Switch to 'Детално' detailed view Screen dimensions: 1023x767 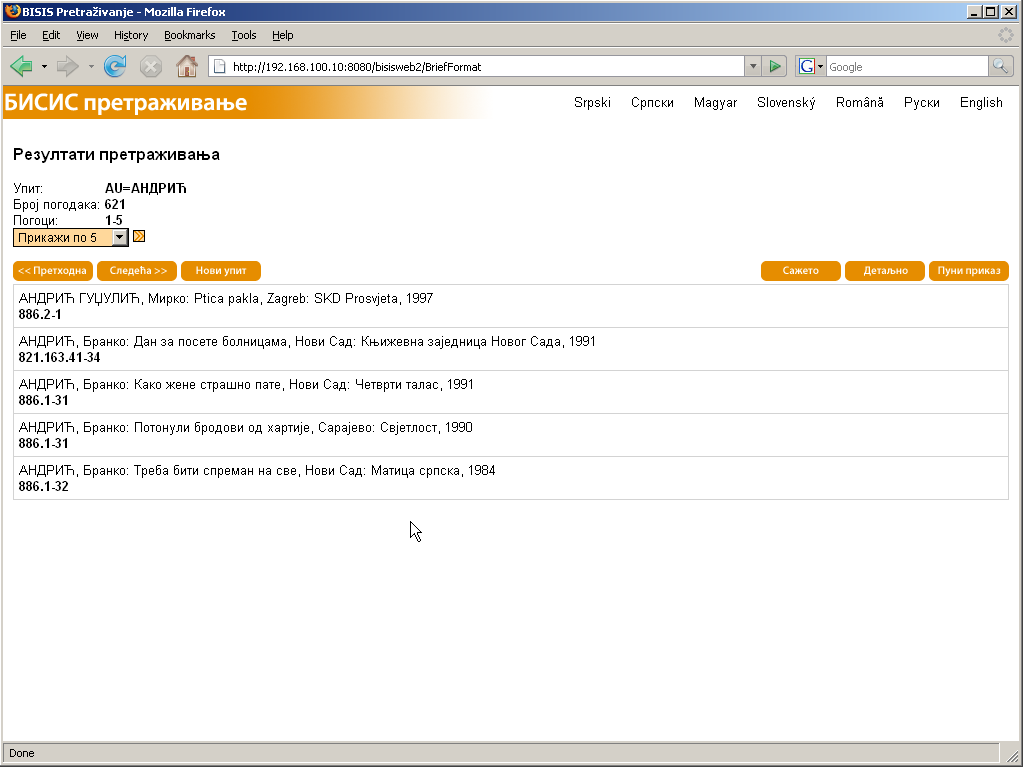[885, 271]
